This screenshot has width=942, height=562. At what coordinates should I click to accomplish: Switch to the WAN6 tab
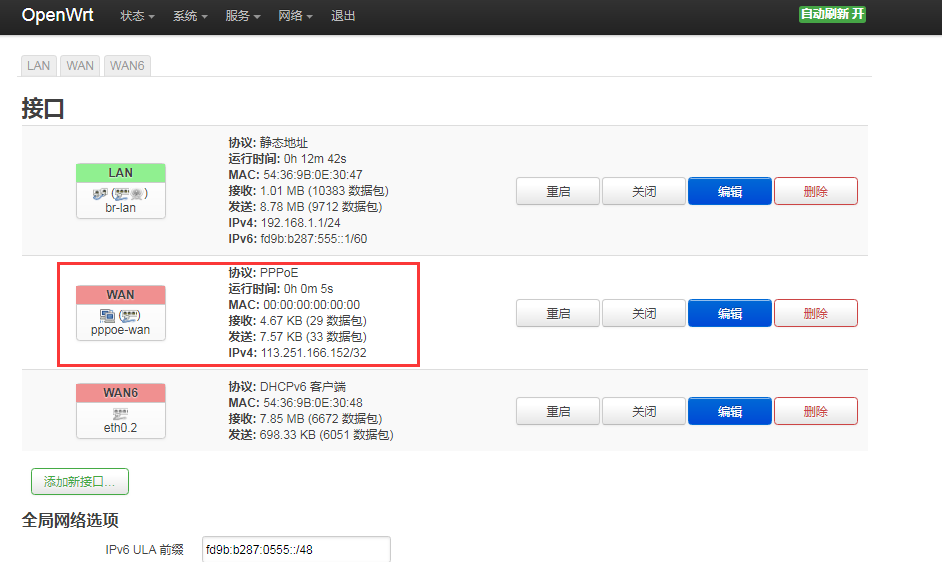pyautogui.click(x=127, y=66)
